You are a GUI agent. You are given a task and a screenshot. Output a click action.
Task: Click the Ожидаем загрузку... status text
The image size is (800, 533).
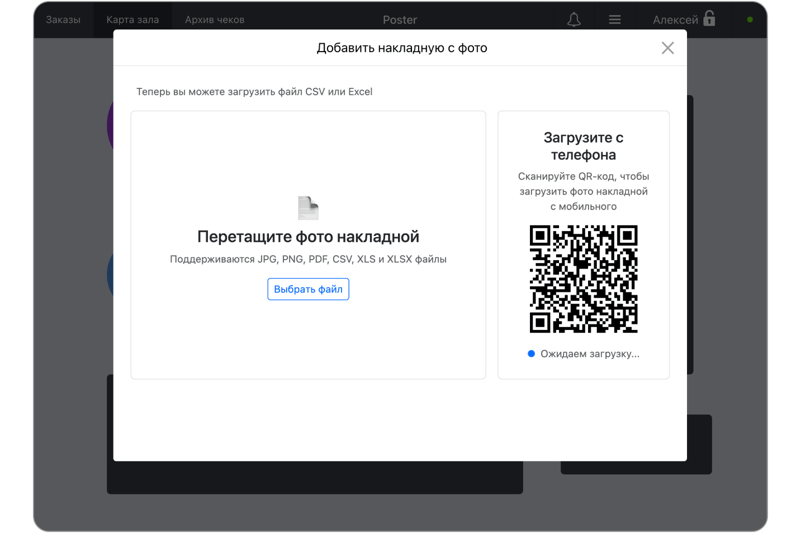tap(590, 354)
